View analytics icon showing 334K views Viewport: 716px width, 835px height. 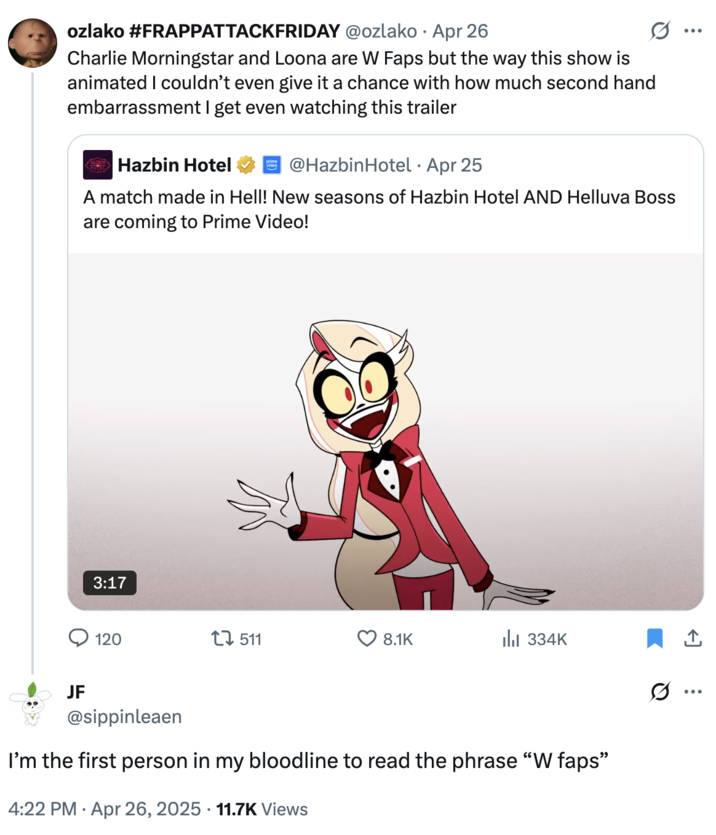coord(510,638)
